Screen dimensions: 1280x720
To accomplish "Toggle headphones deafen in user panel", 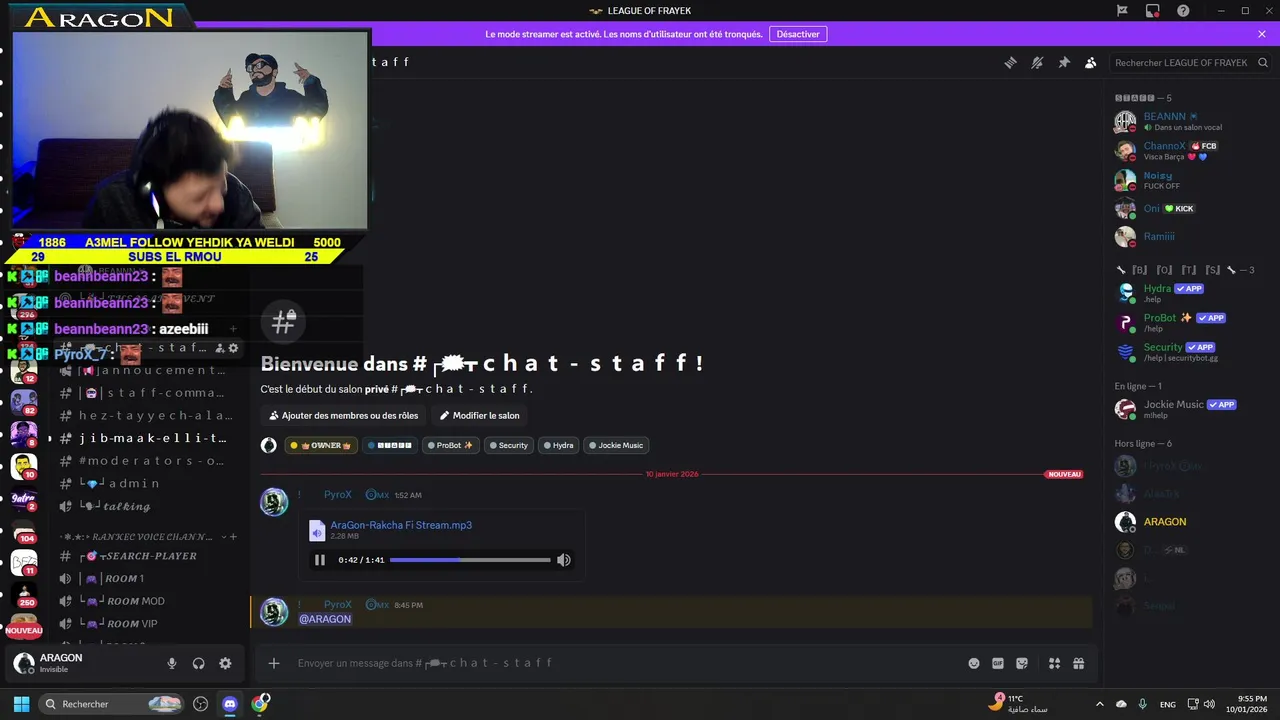I will pos(198,663).
